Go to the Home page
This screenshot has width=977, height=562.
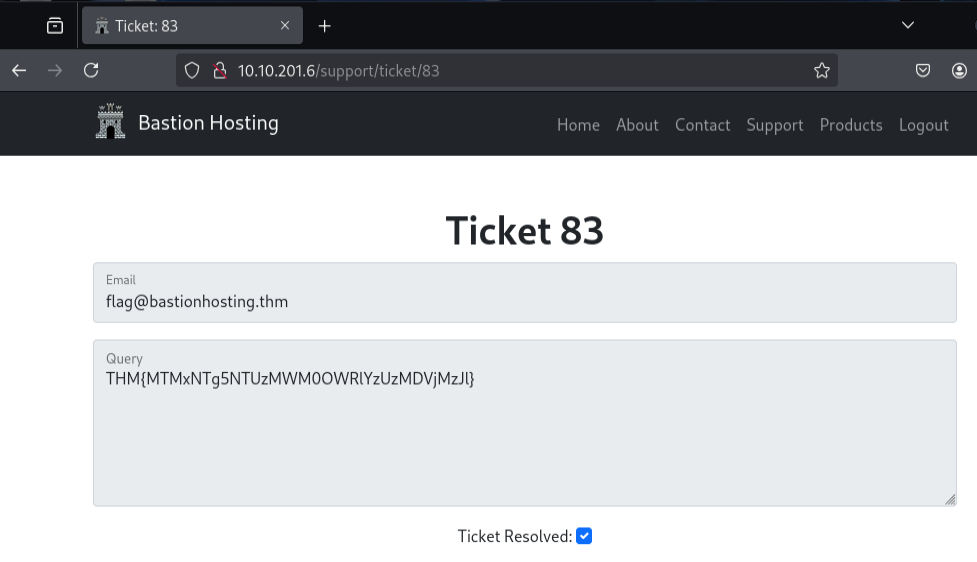tap(578, 125)
